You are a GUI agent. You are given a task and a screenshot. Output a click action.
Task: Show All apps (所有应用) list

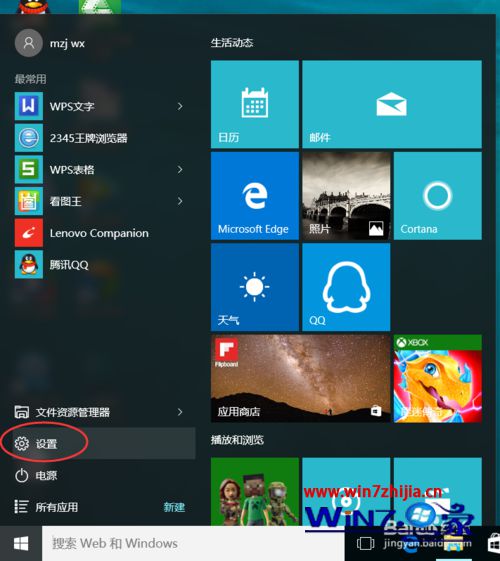coord(98,507)
